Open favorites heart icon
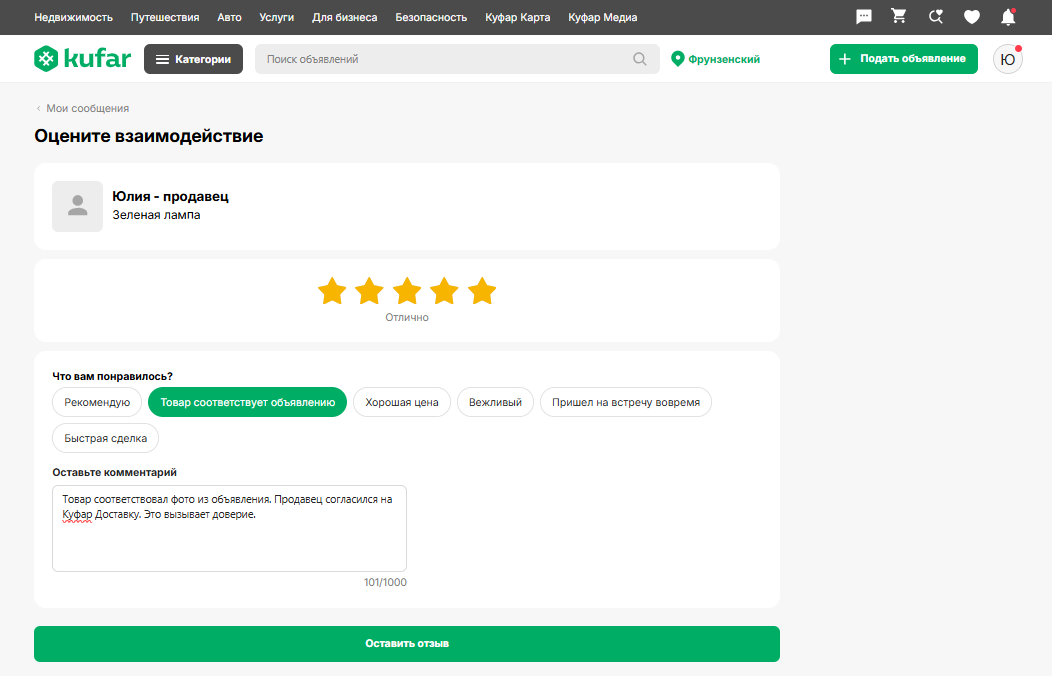1052x676 pixels. [x=971, y=17]
